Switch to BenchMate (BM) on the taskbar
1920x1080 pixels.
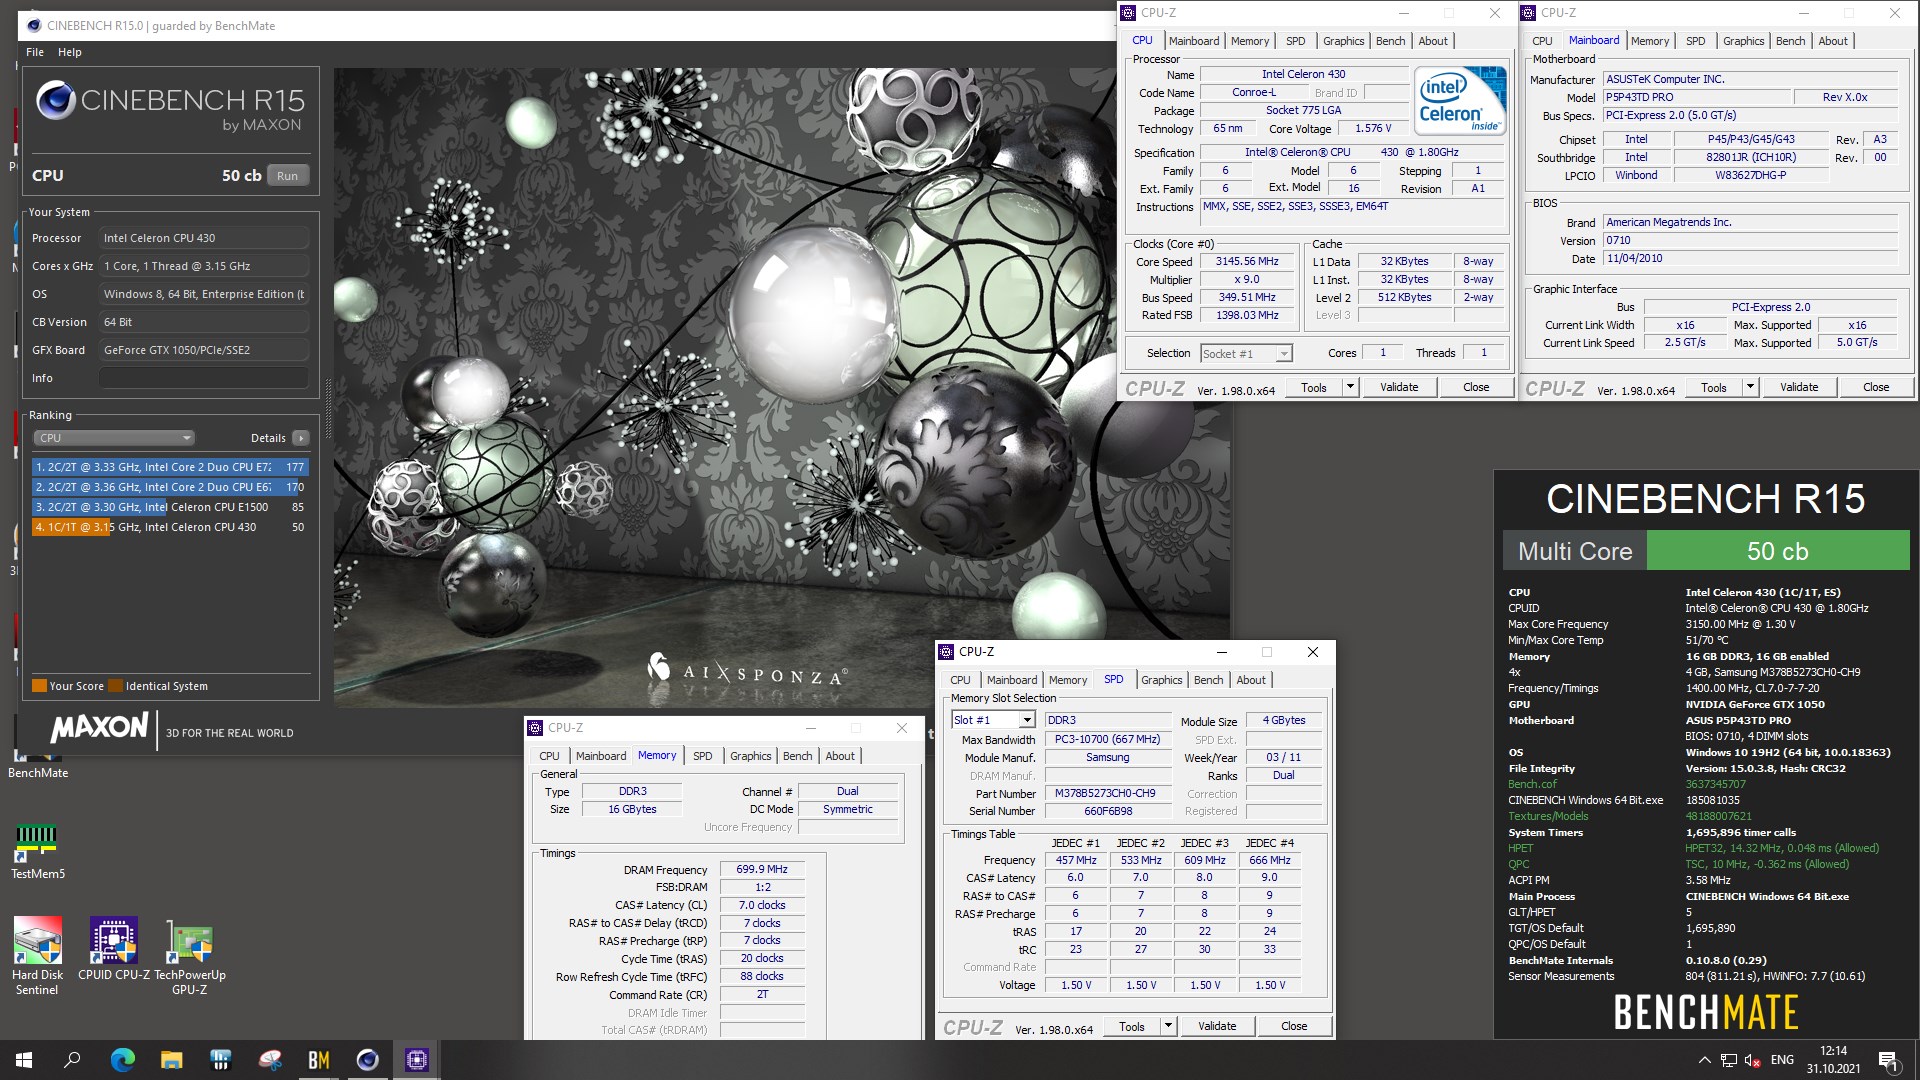click(318, 1060)
